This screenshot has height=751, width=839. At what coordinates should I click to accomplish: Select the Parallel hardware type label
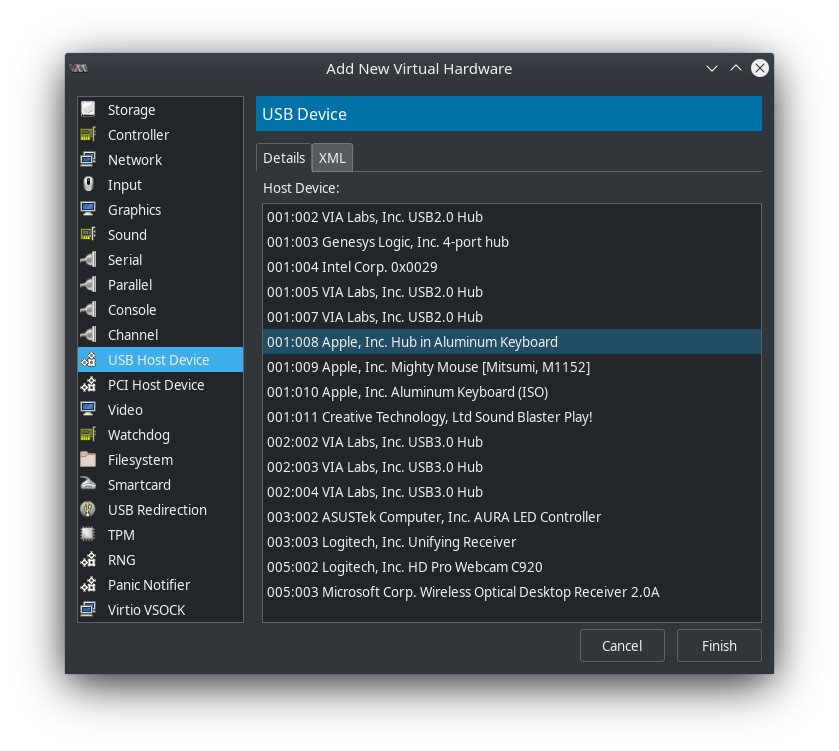(x=130, y=285)
